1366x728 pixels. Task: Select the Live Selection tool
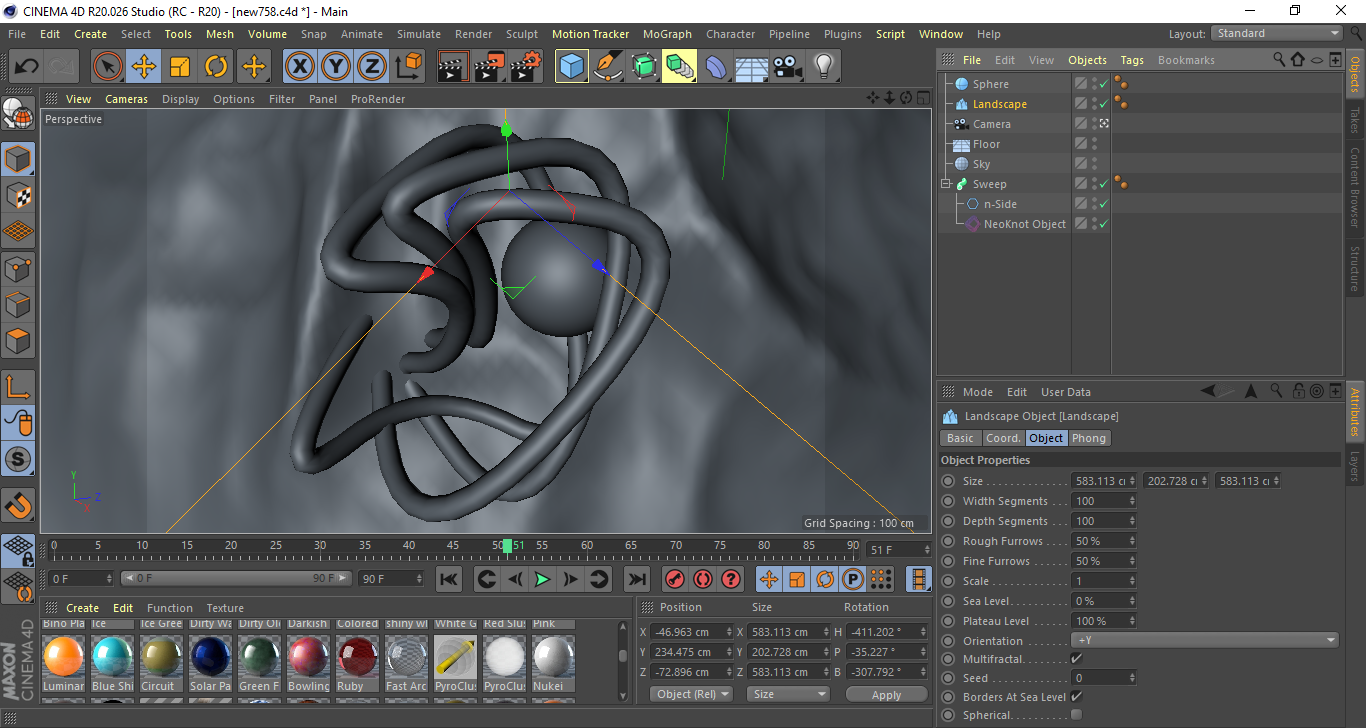click(x=108, y=67)
